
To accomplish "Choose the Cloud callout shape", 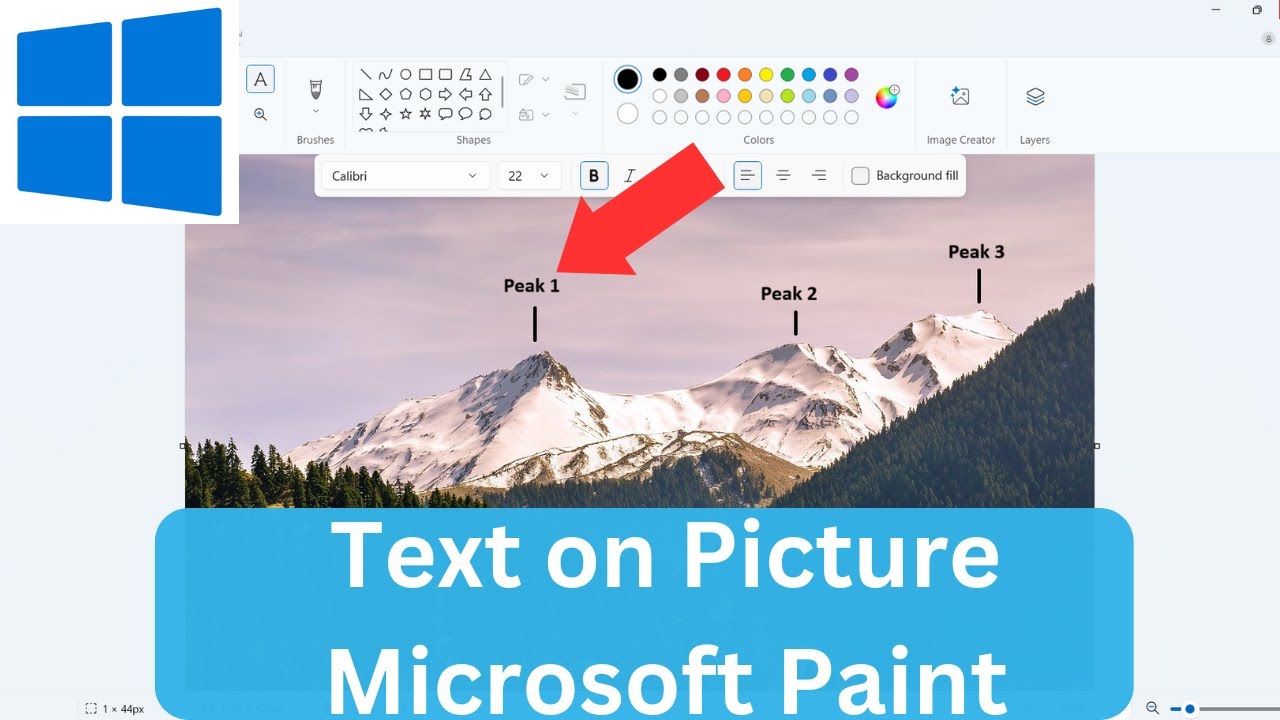I will (486, 114).
